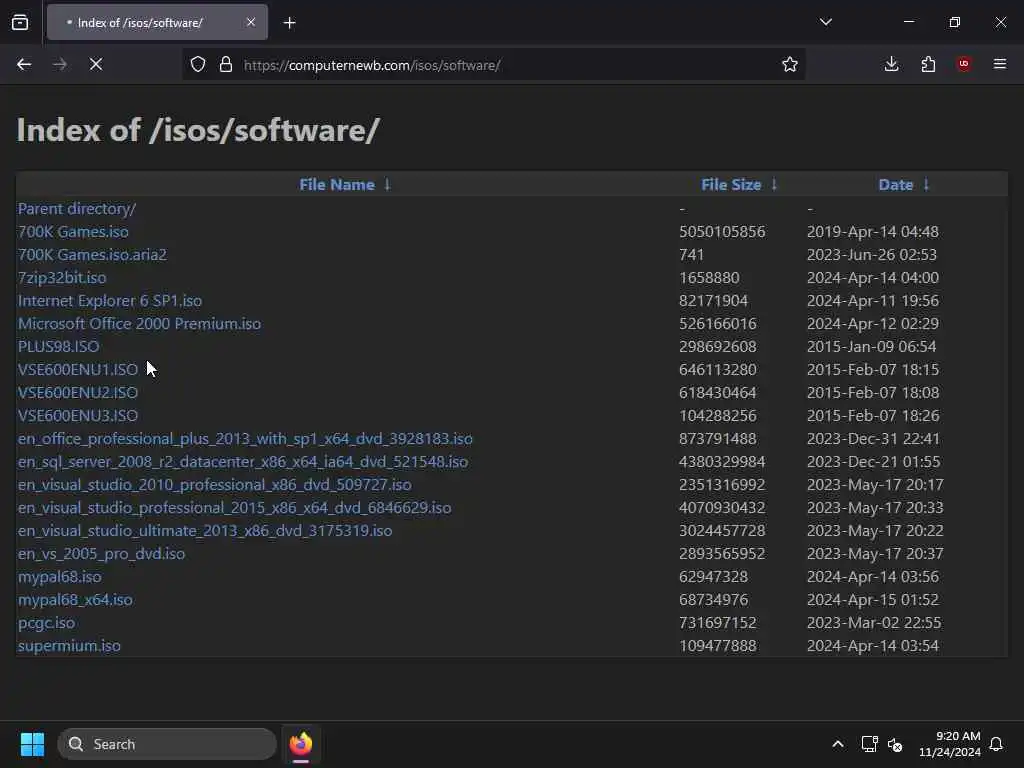This screenshot has width=1024, height=768.
Task: Close the Index of /isos/software/ tab
Action: pos(251,22)
